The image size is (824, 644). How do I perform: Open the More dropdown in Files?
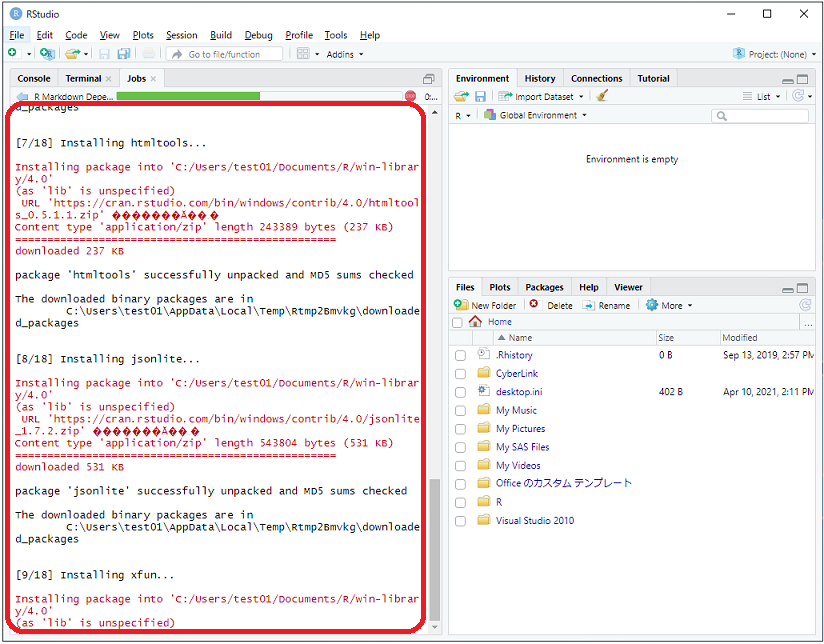click(x=669, y=305)
